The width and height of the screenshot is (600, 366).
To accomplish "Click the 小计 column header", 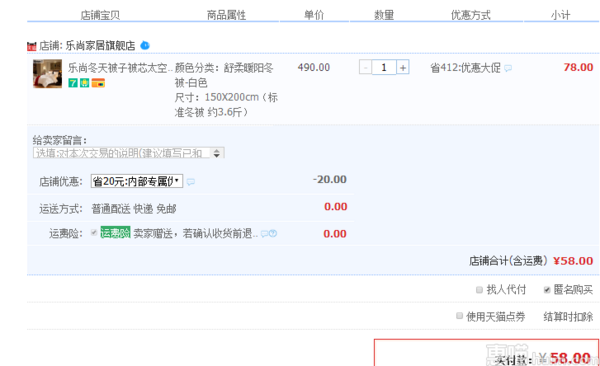I will point(561,15).
